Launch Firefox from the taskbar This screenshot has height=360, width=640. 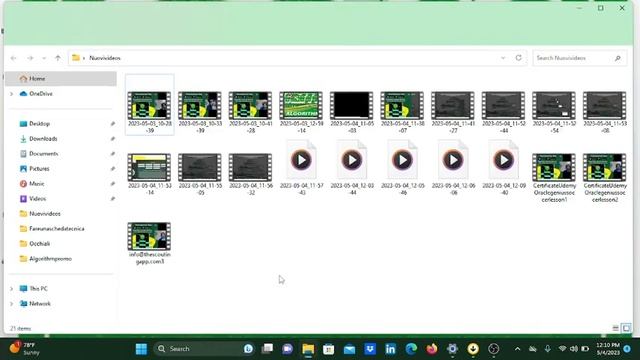coord(431,349)
